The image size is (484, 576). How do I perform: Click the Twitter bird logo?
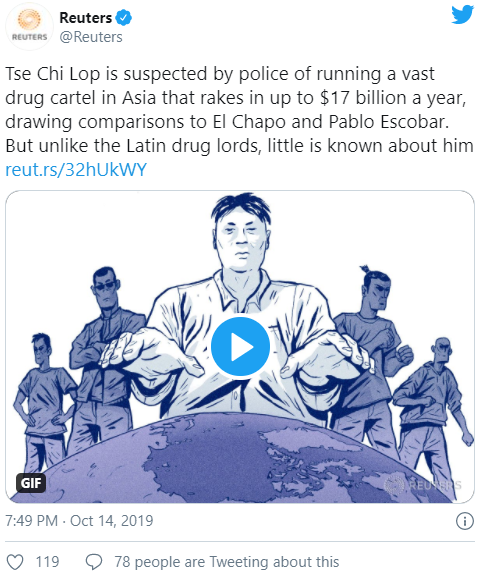462,14
